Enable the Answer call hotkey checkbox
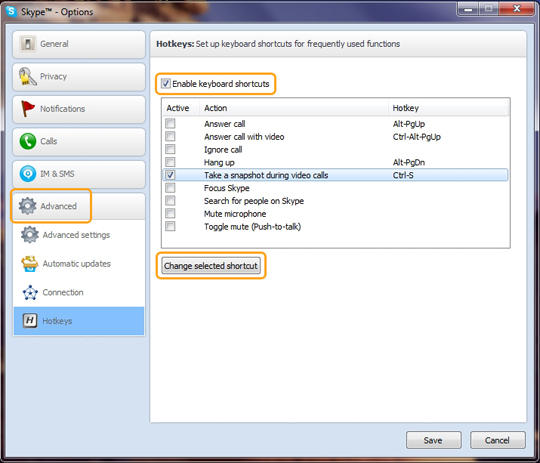This screenshot has width=540, height=463. click(170, 123)
